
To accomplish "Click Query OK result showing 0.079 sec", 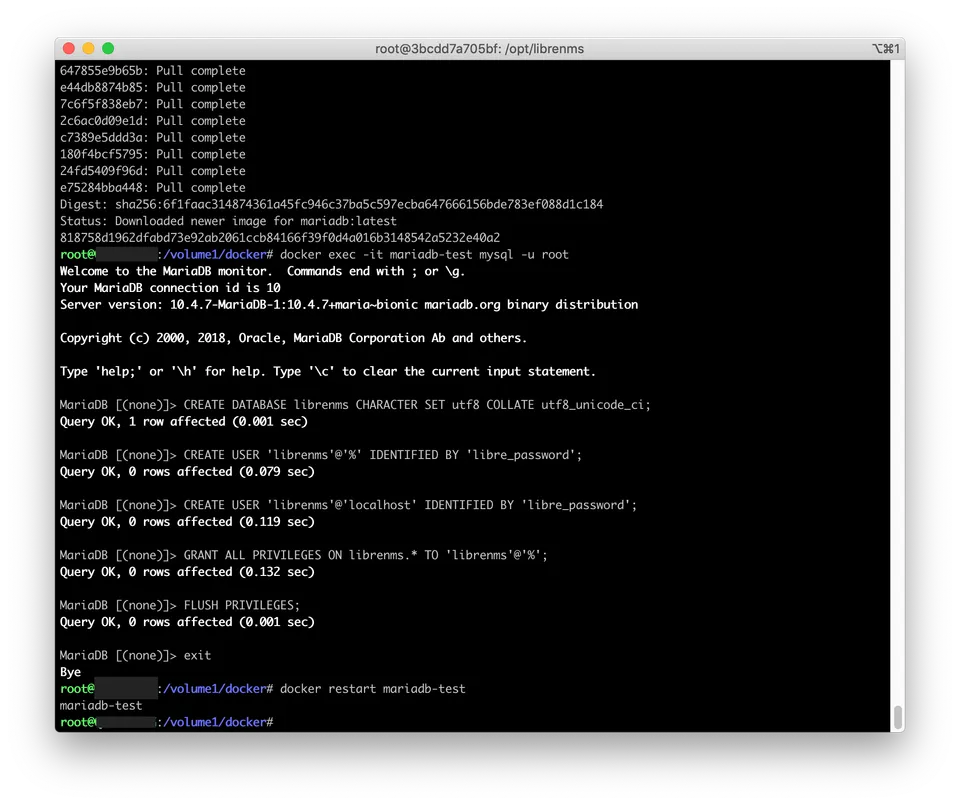I will 187,472.
